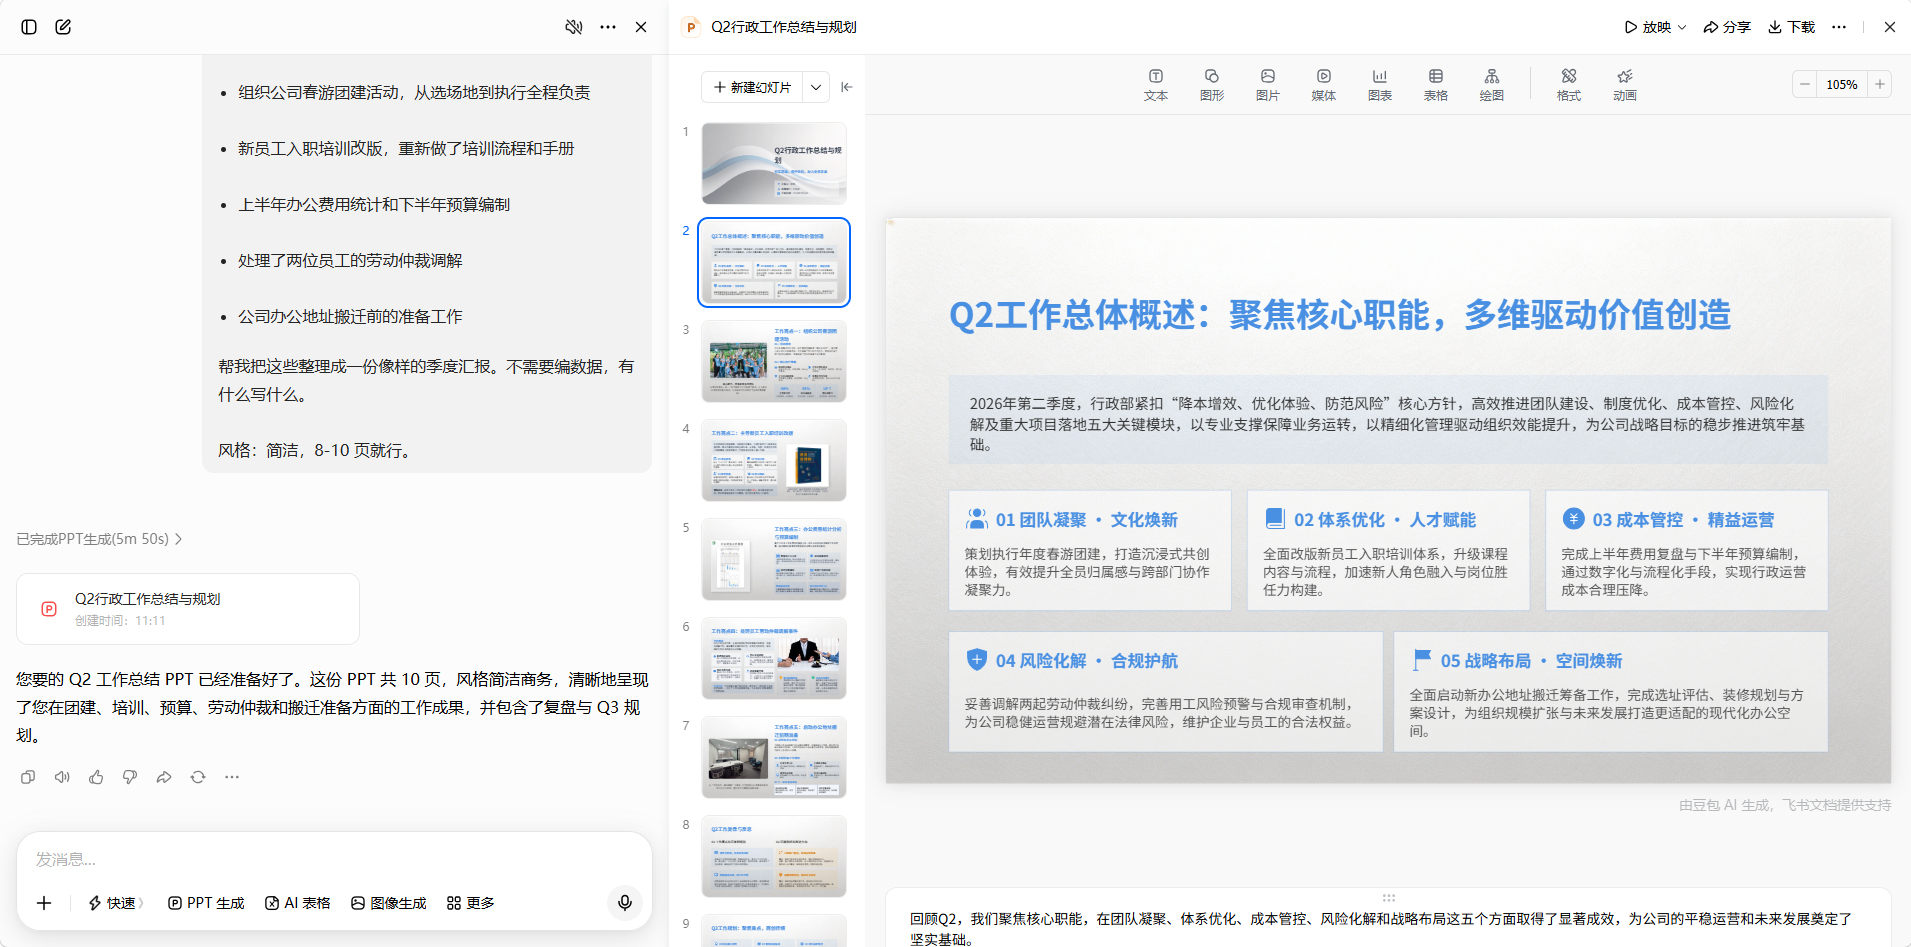Regenerate the reply
The height and width of the screenshot is (947, 1911).
tap(198, 777)
